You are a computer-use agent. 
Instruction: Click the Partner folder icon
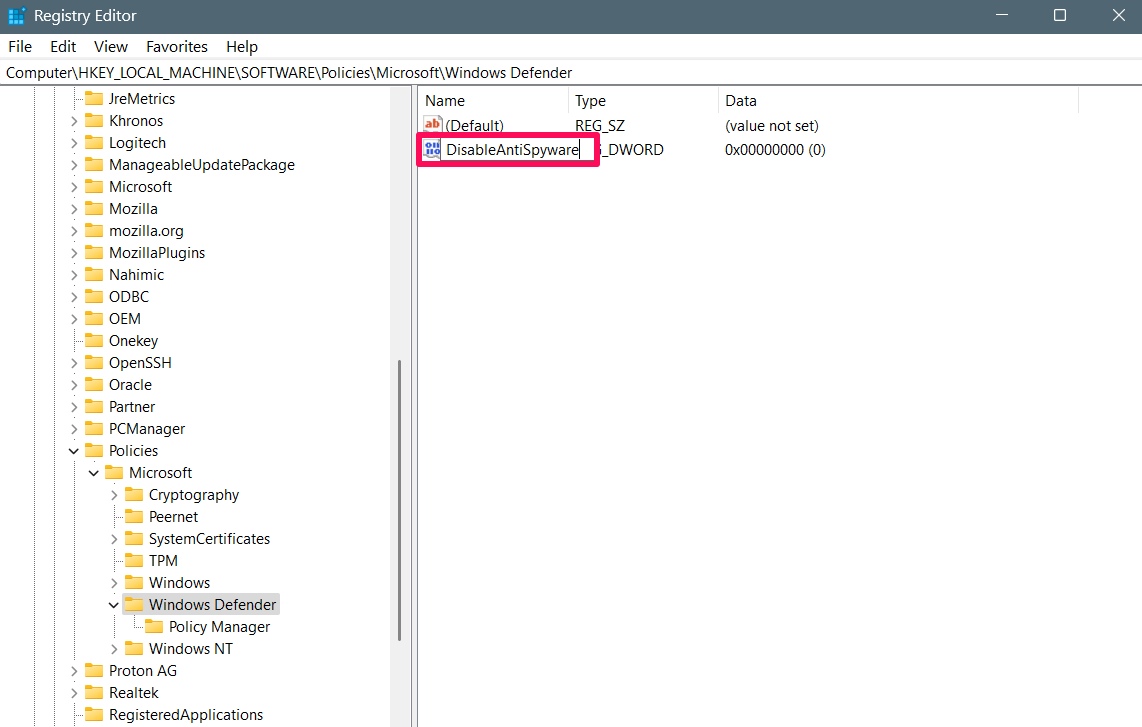[x=94, y=406]
